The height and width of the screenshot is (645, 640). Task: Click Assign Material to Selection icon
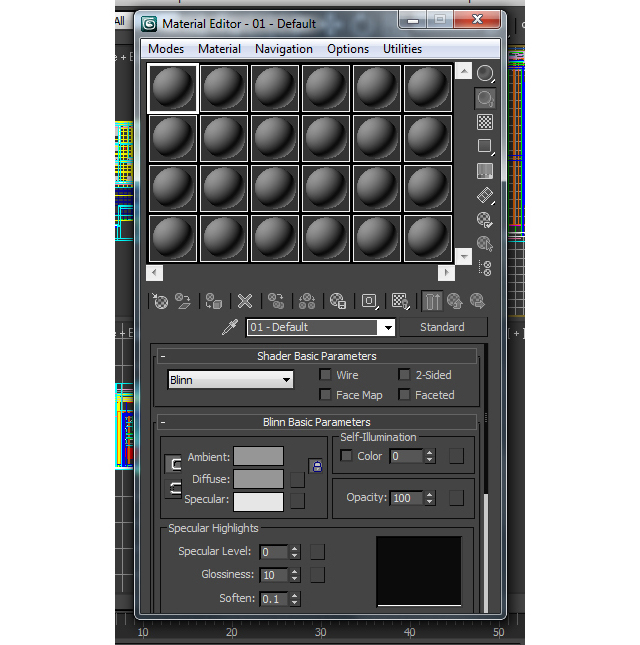[214, 301]
